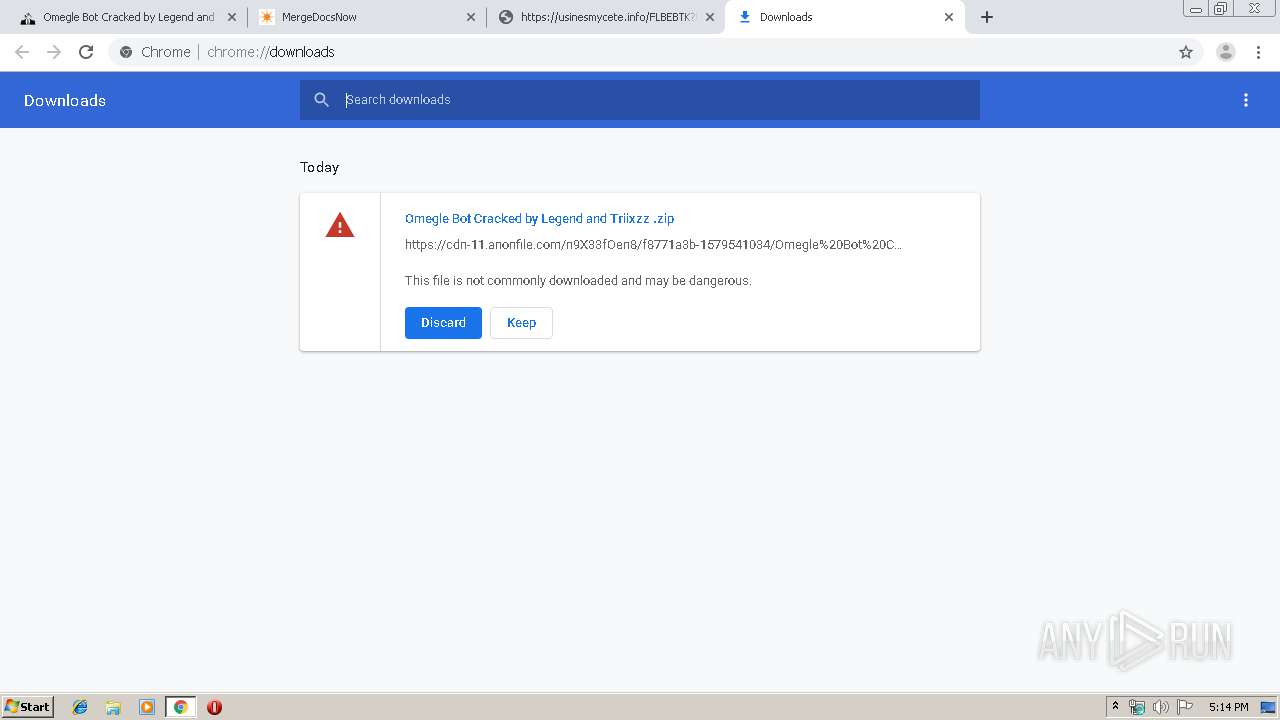The height and width of the screenshot is (720, 1280).
Task: Click the Chrome site info icon in address bar
Action: coord(126,52)
